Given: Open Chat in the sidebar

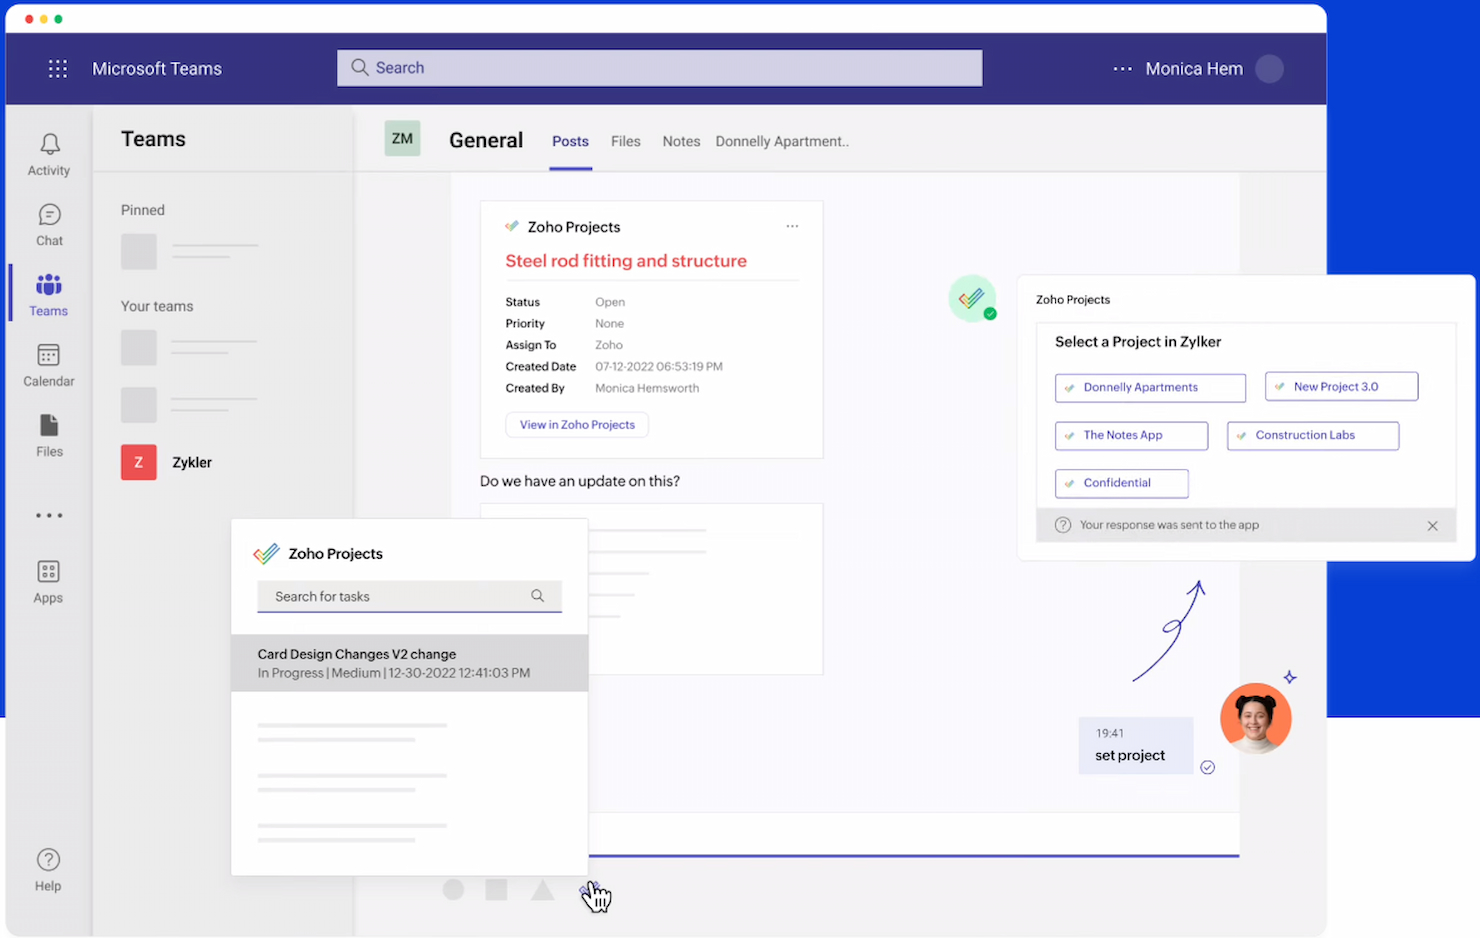Looking at the screenshot, I should click(x=49, y=225).
